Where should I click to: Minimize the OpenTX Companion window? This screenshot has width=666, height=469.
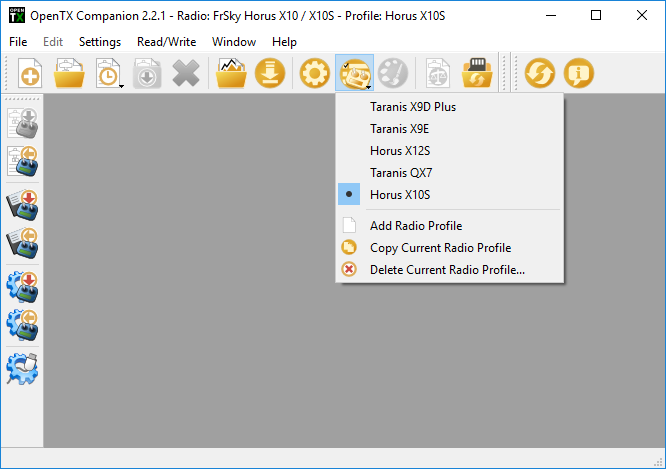[551, 15]
